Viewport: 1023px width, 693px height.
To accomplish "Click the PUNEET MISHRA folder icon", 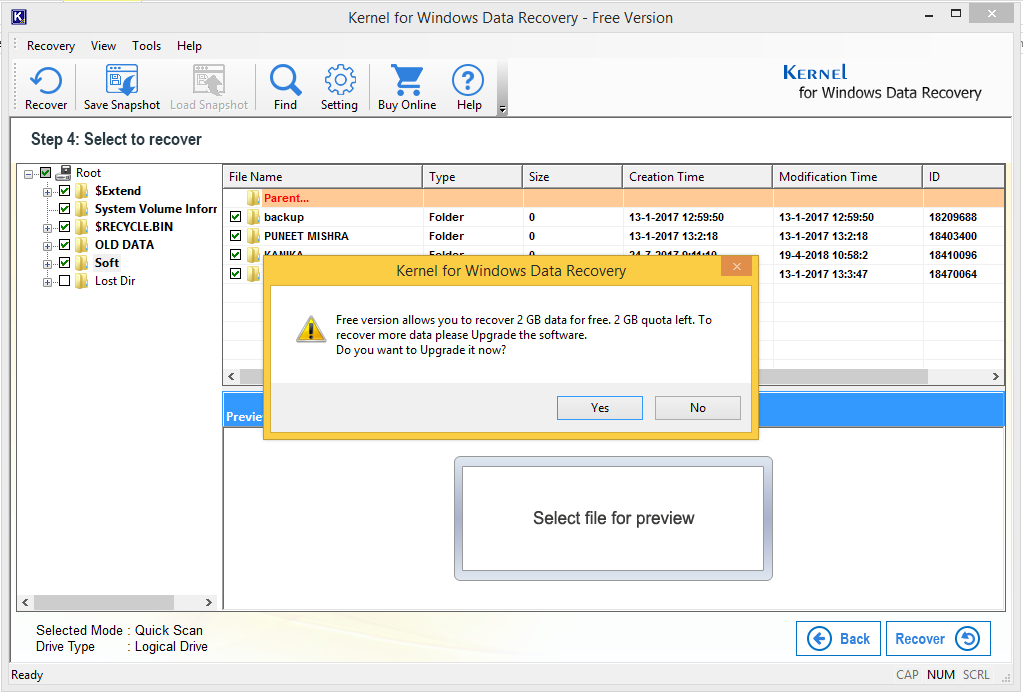I will pos(253,236).
